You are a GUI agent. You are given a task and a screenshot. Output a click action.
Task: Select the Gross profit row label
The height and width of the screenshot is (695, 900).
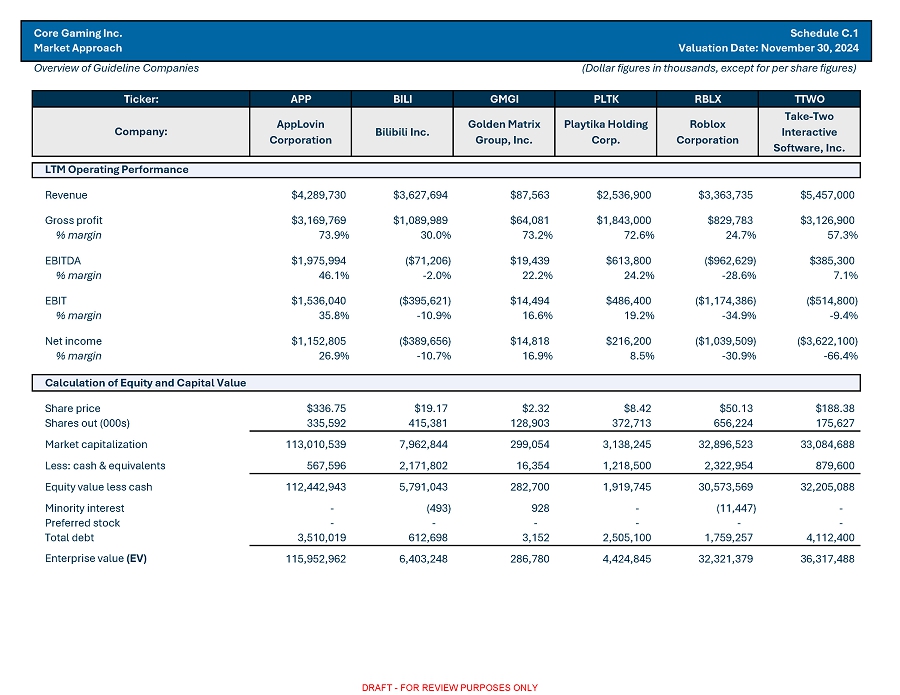point(73,220)
